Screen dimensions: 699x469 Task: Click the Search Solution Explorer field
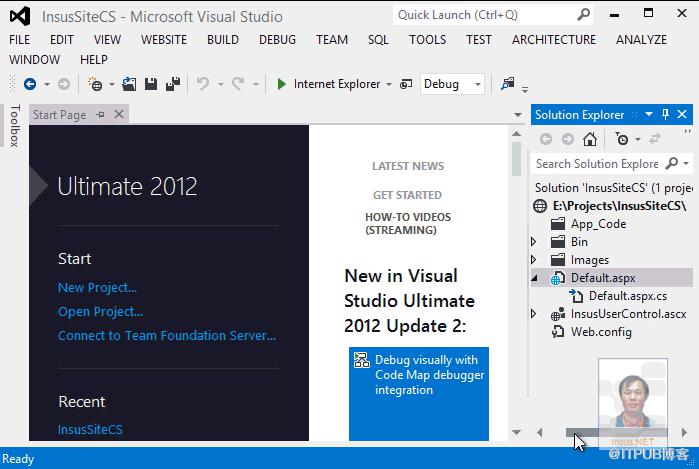coord(597,164)
